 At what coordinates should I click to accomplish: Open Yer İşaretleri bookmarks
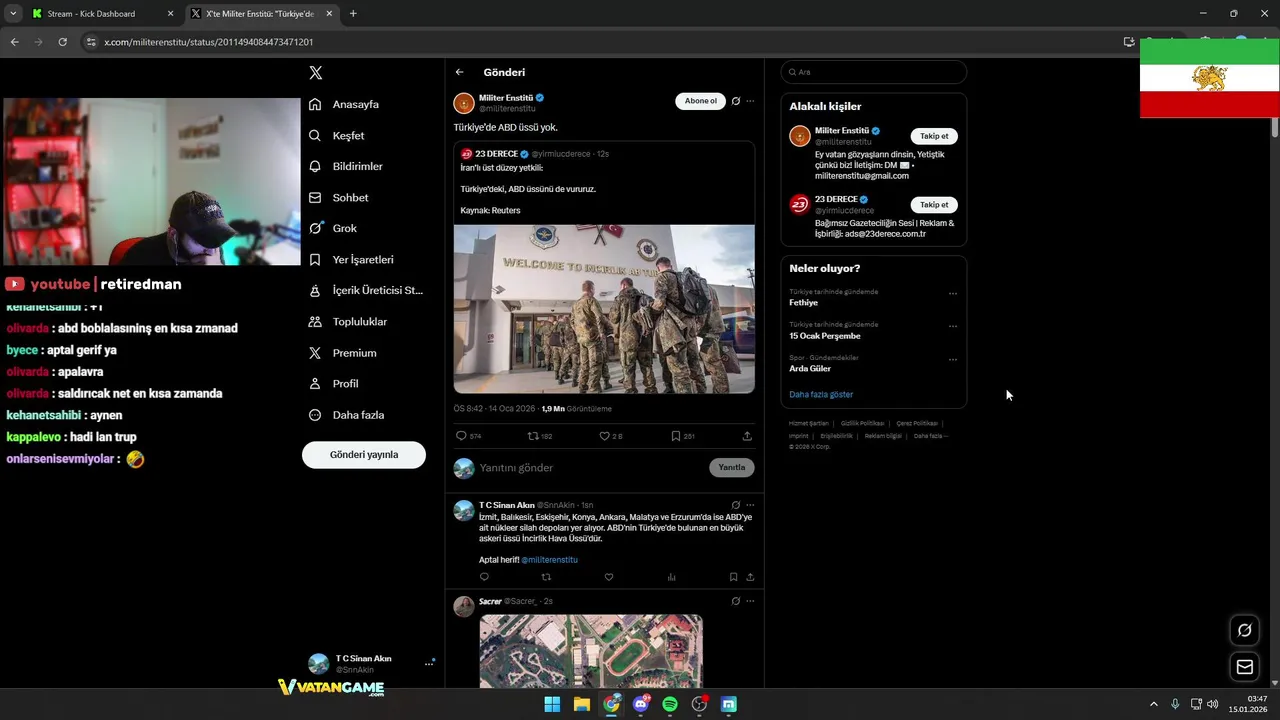pos(351,260)
